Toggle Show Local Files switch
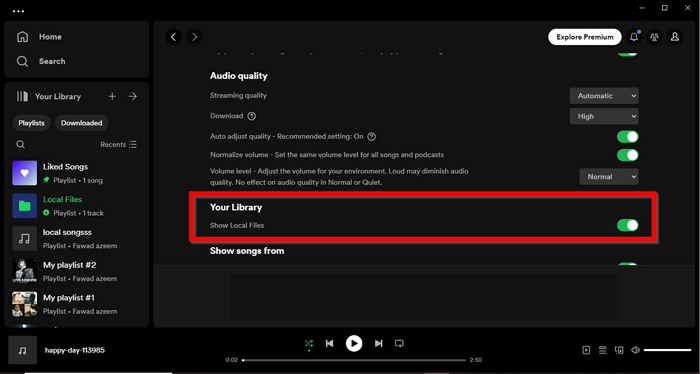This screenshot has width=700, height=374. click(628, 225)
